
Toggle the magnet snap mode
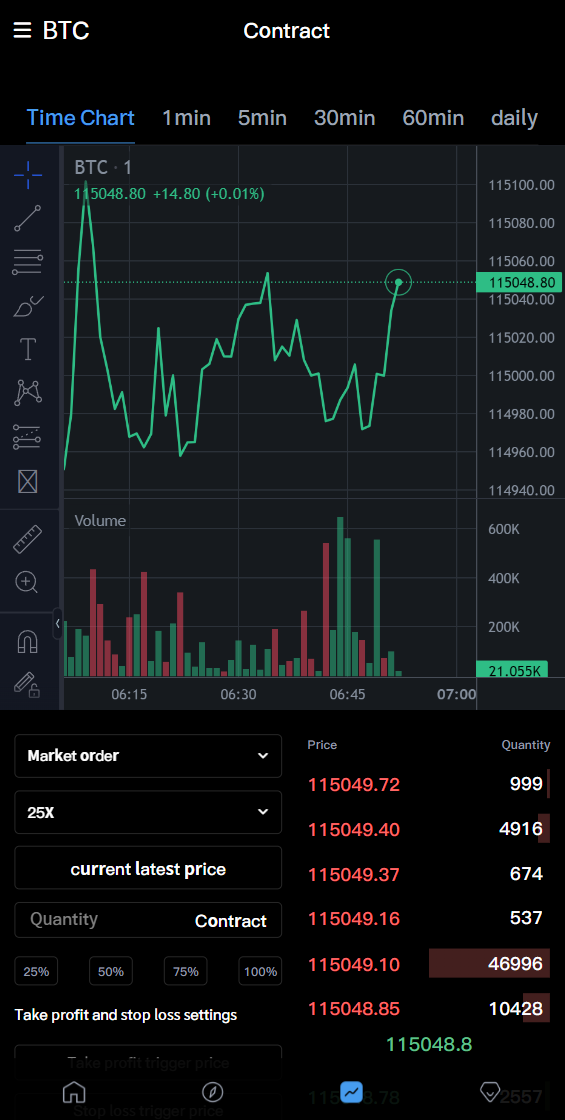click(28, 643)
